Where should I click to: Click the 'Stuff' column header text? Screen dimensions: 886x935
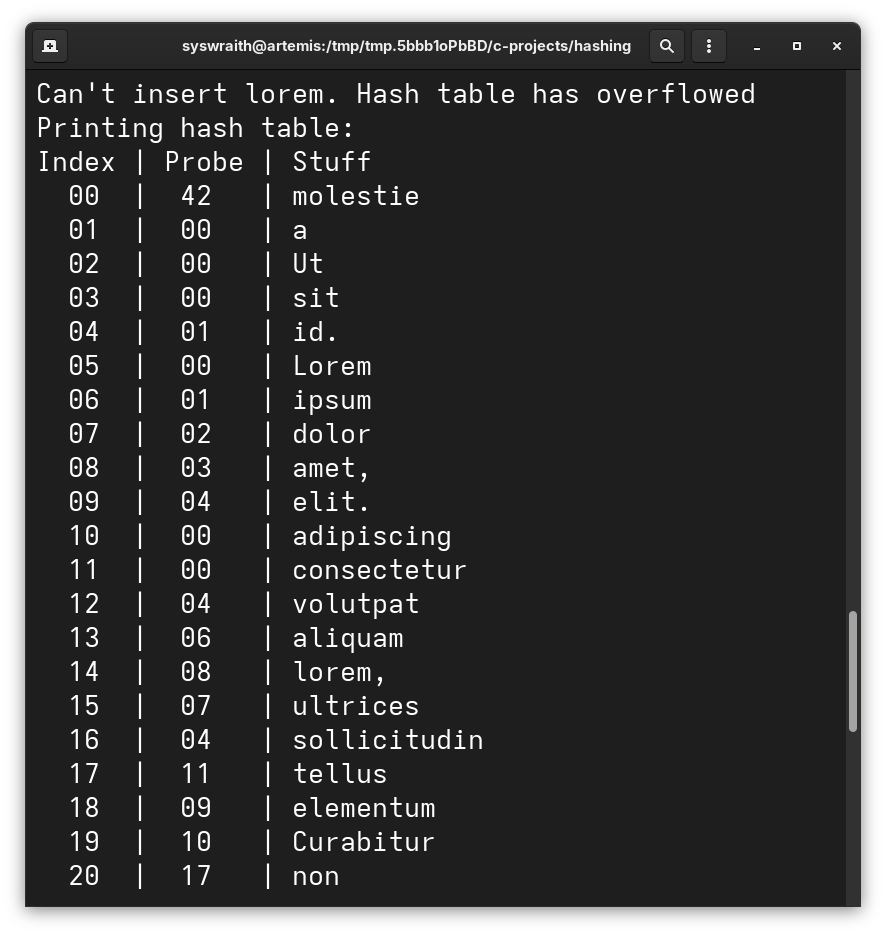click(331, 162)
